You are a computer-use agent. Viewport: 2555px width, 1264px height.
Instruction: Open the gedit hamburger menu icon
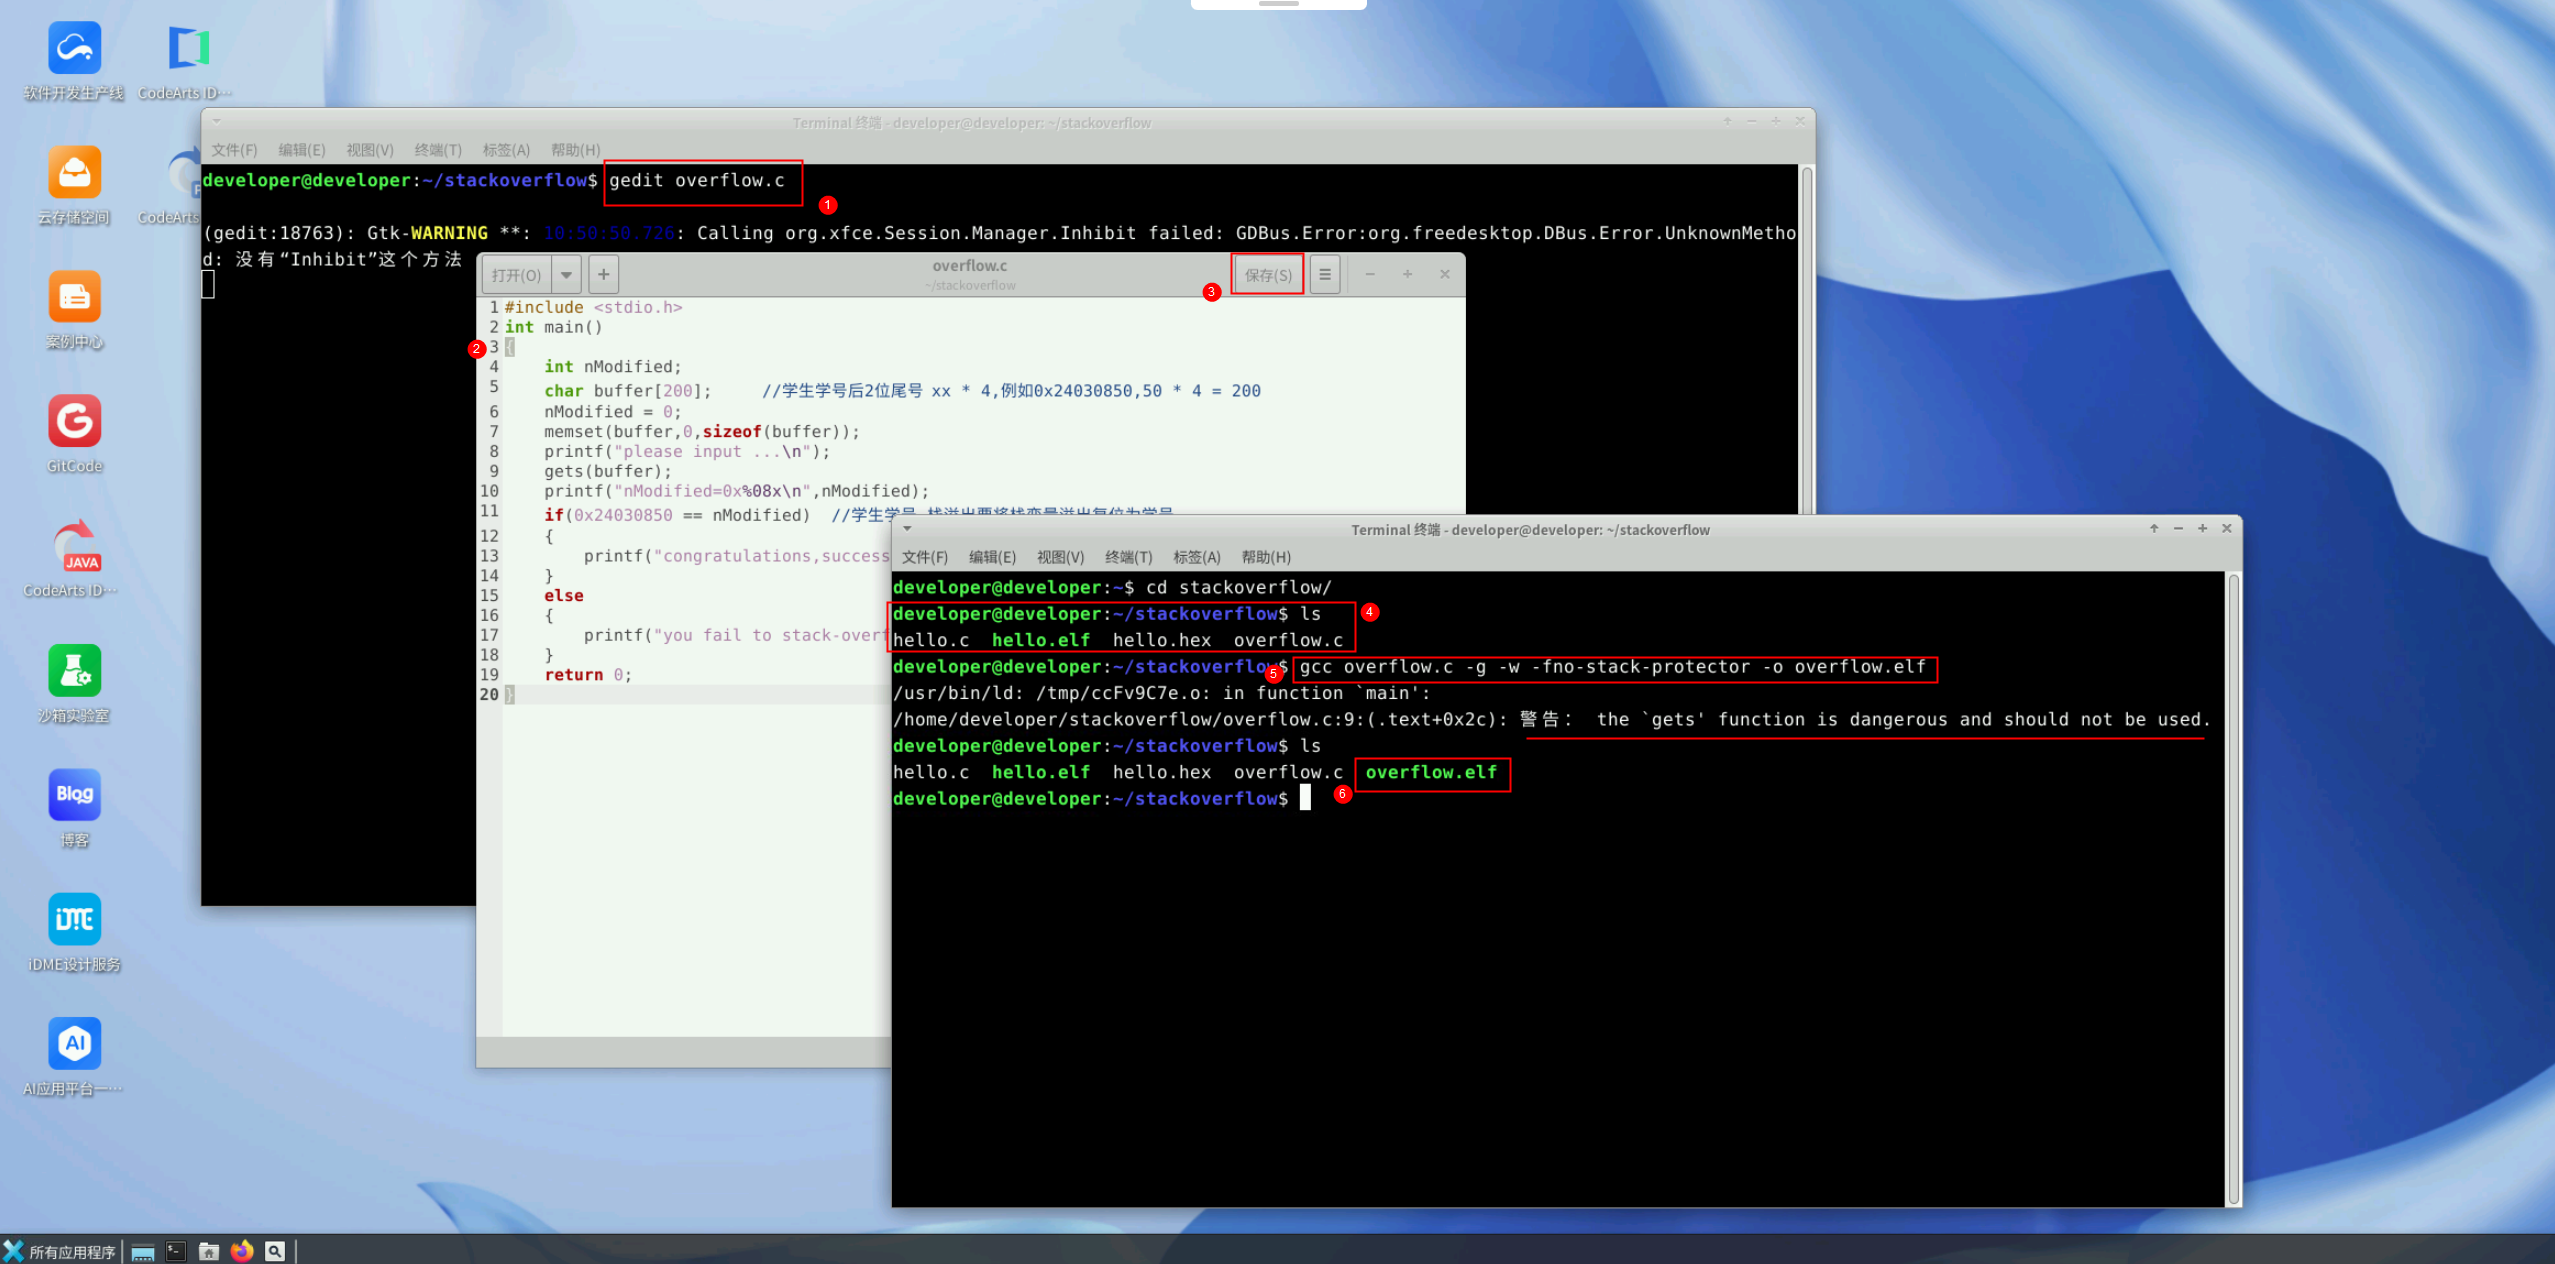coord(1324,274)
